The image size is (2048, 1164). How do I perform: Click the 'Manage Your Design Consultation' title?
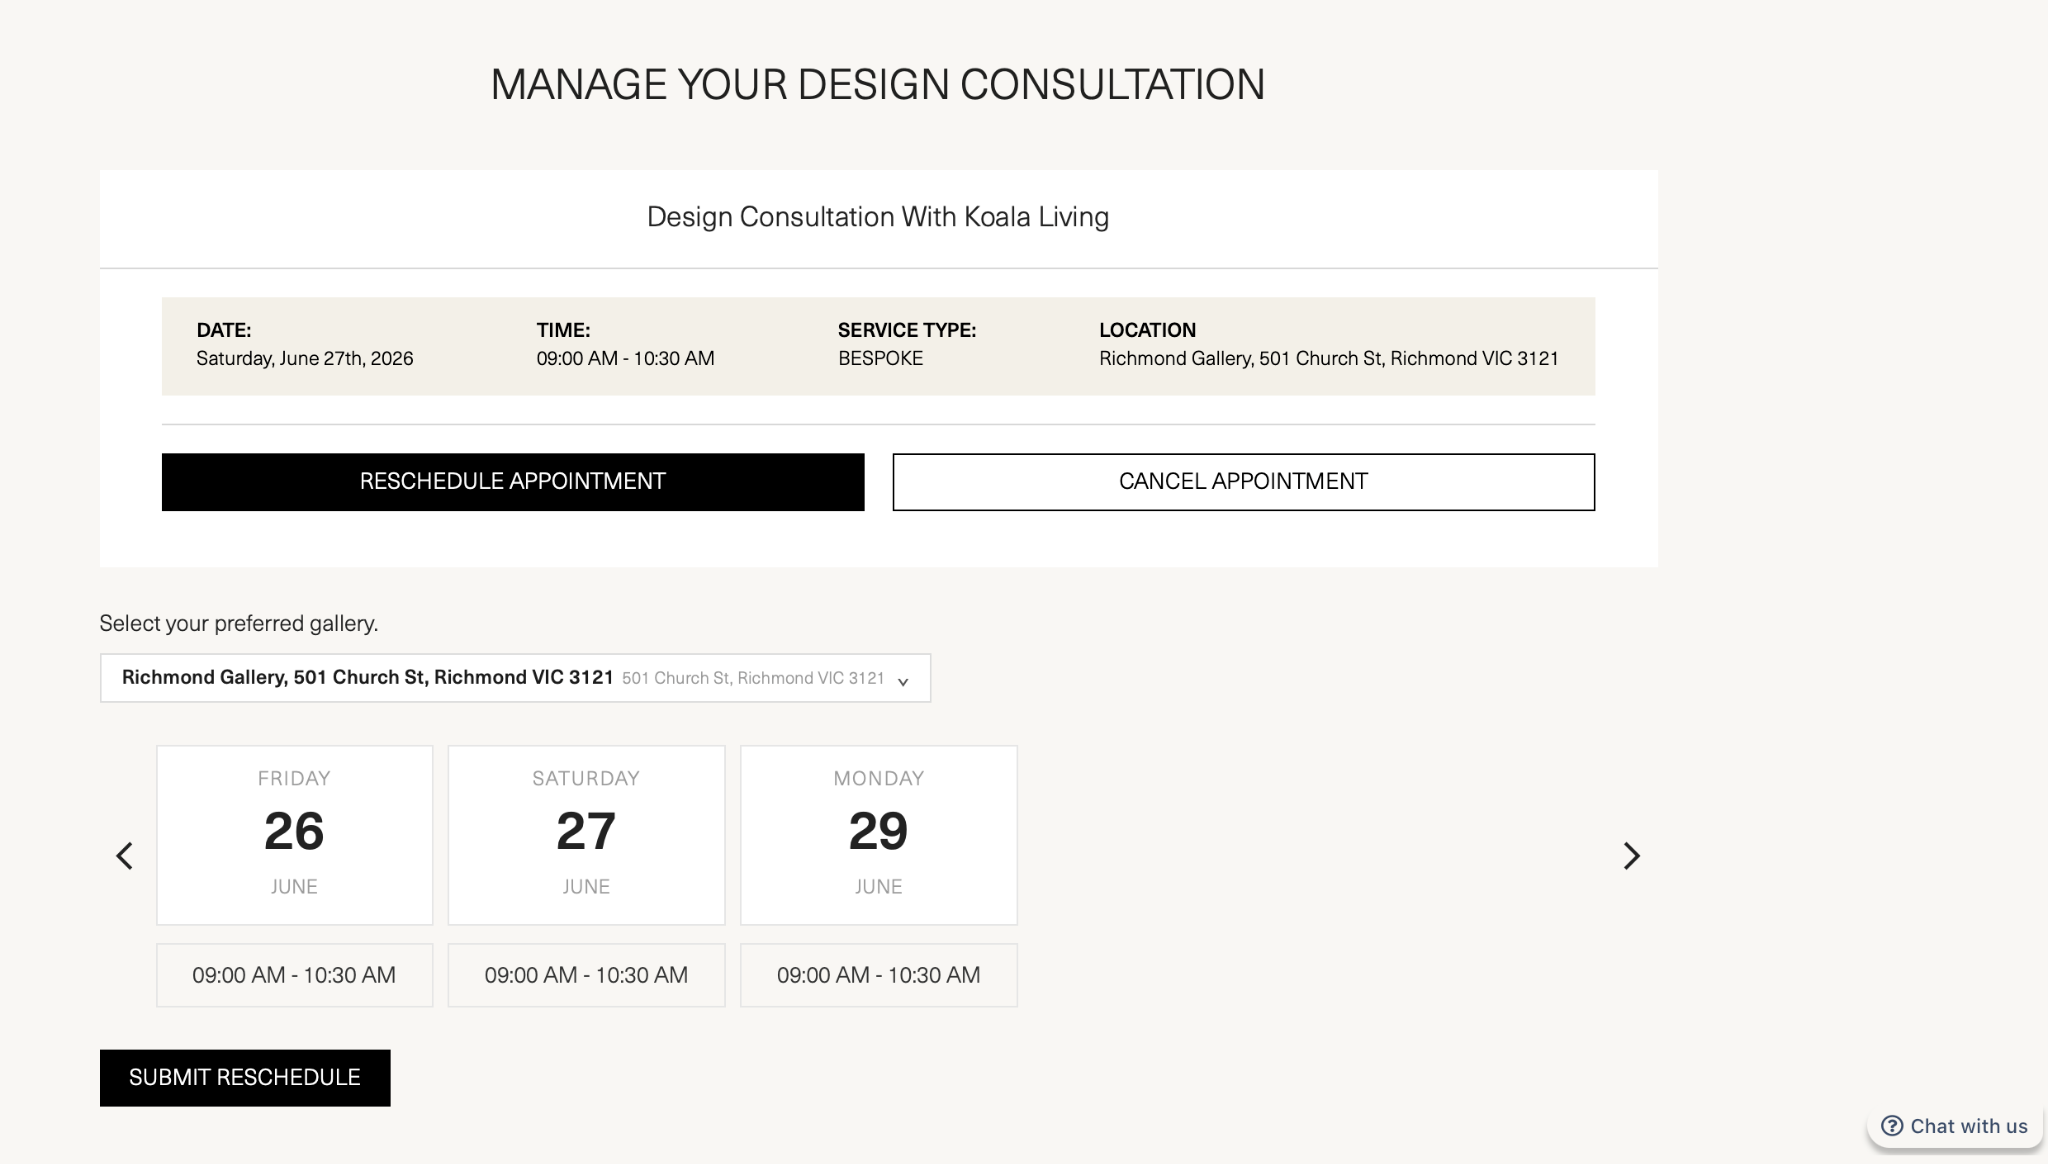(878, 84)
